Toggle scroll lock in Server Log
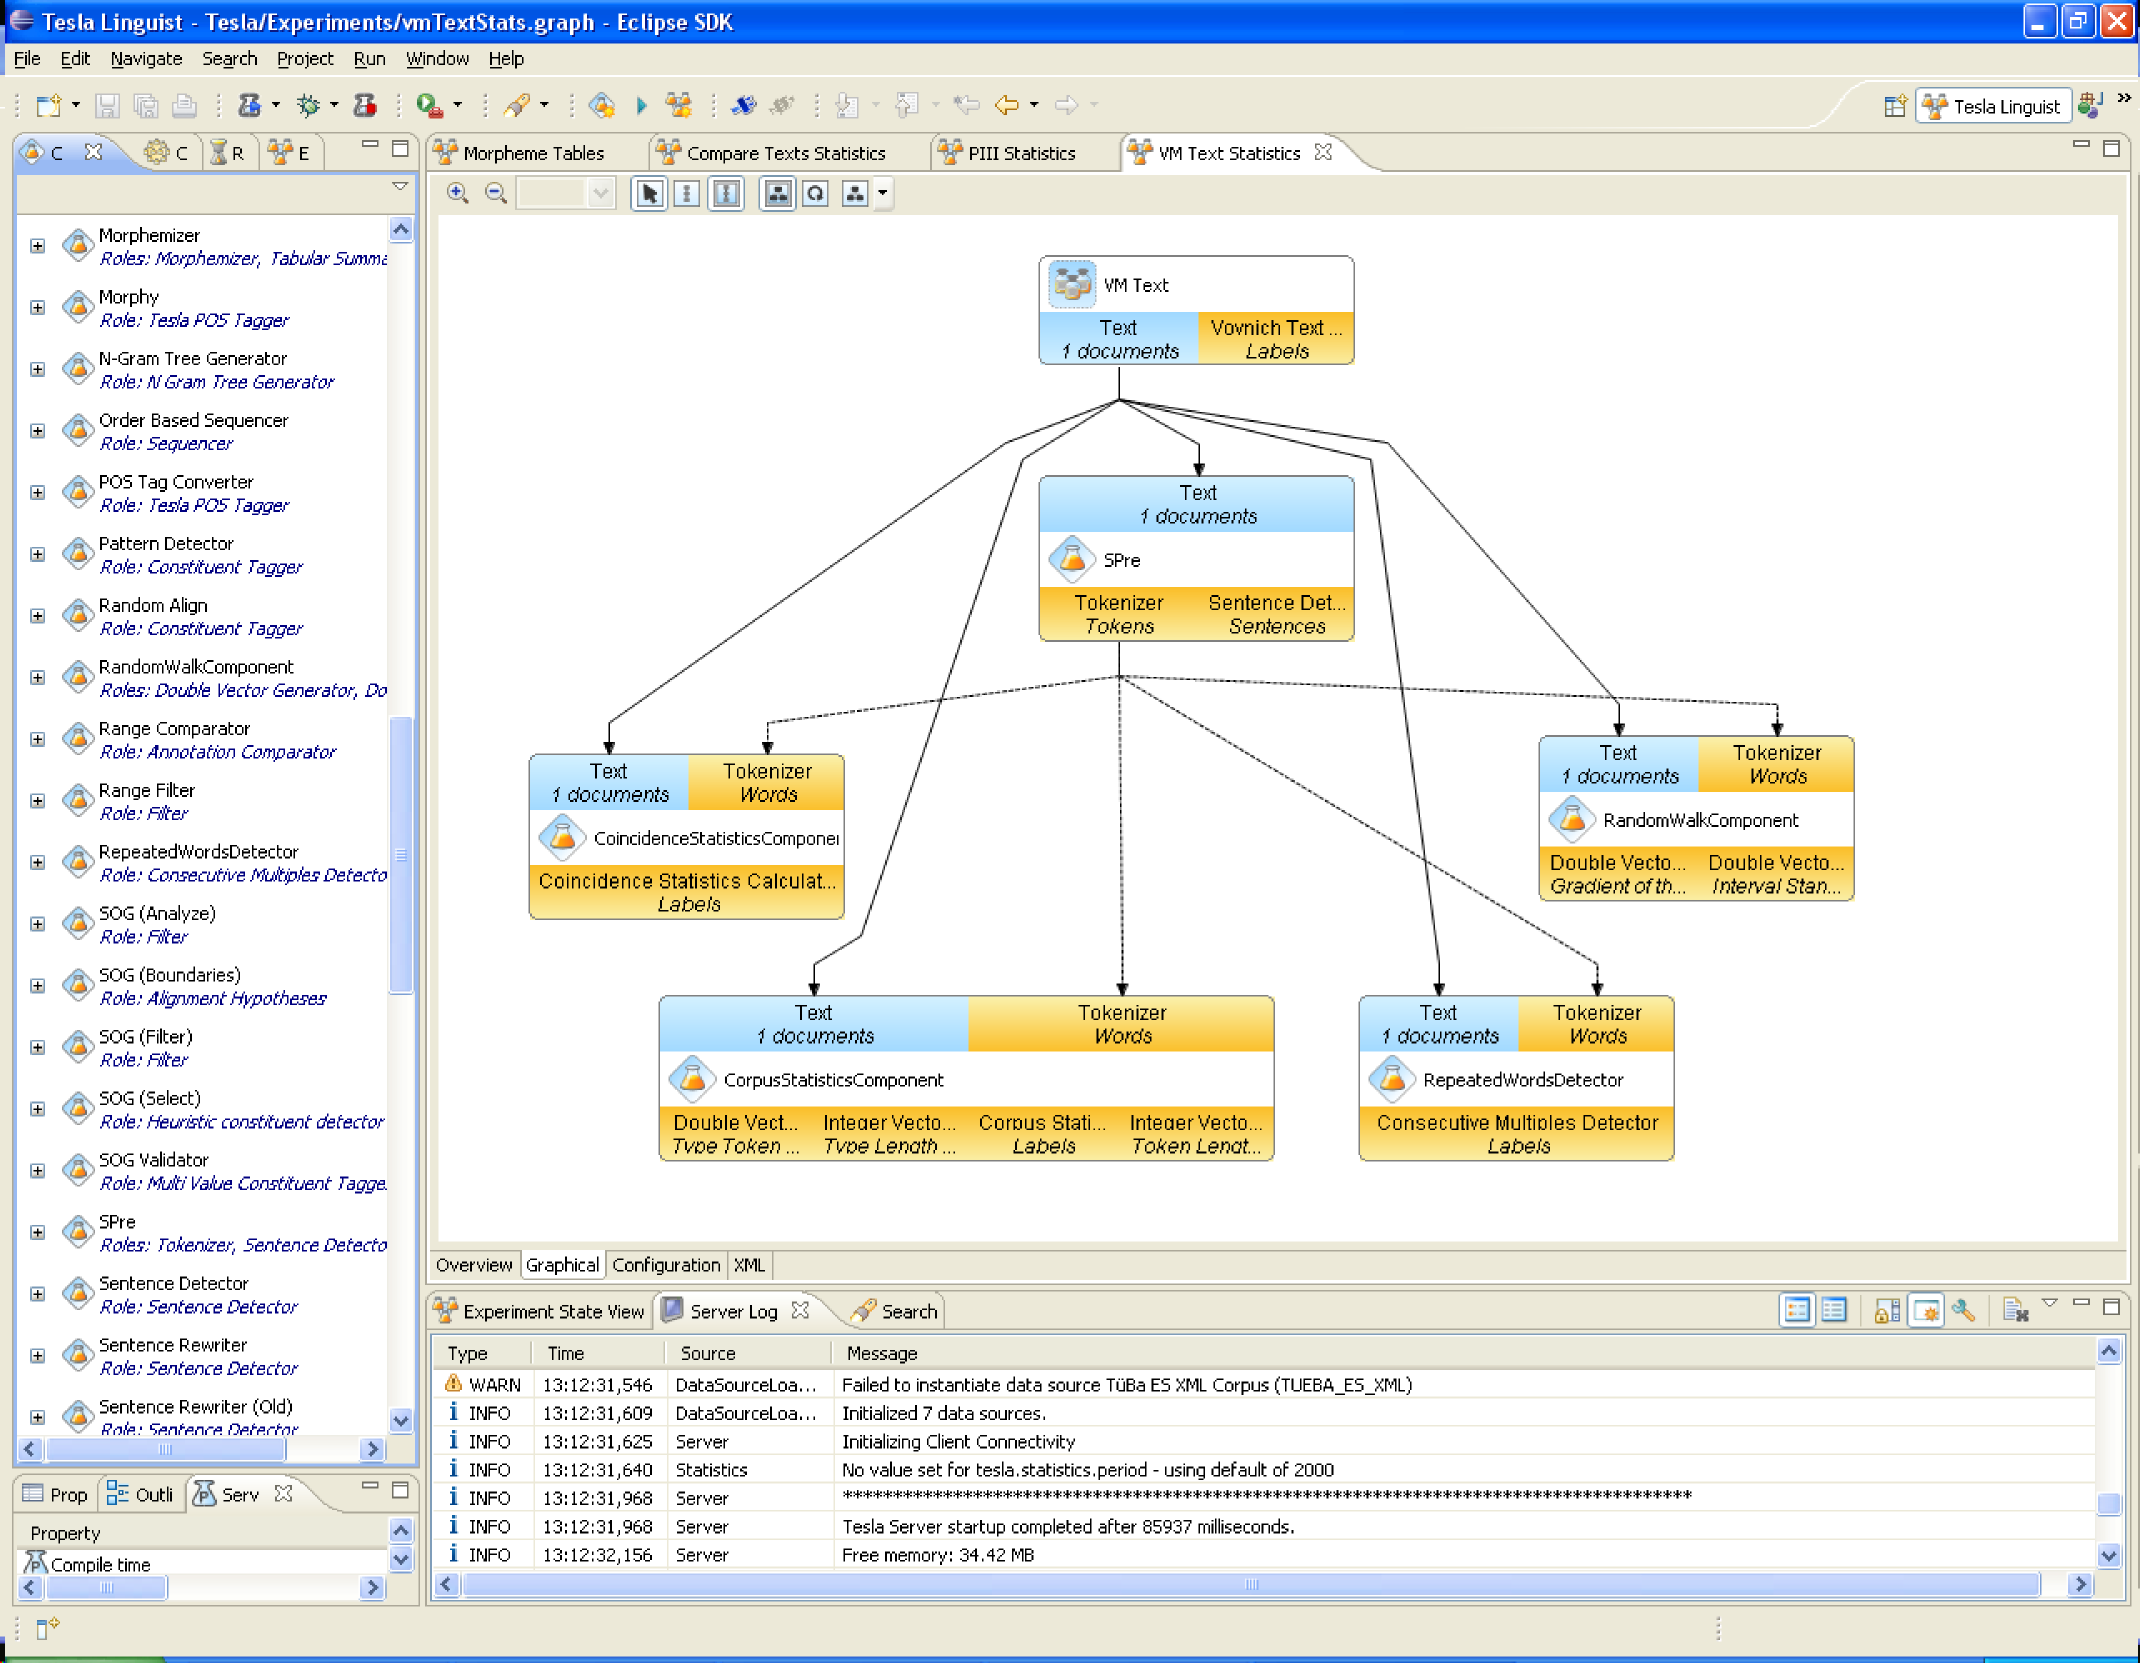 pyautogui.click(x=1886, y=1310)
